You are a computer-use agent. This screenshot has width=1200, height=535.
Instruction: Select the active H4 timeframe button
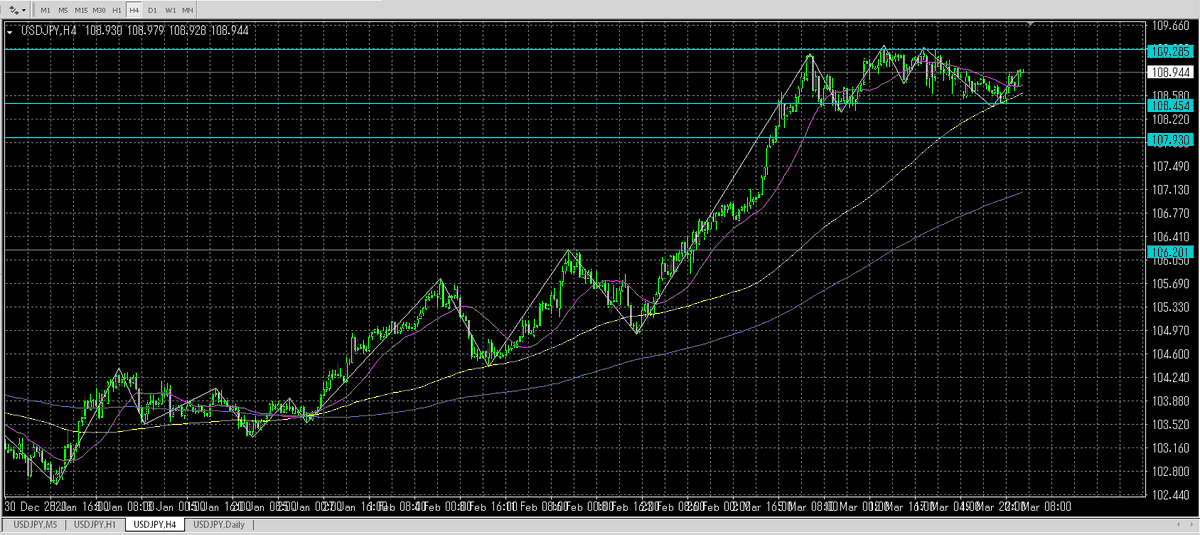(x=134, y=9)
